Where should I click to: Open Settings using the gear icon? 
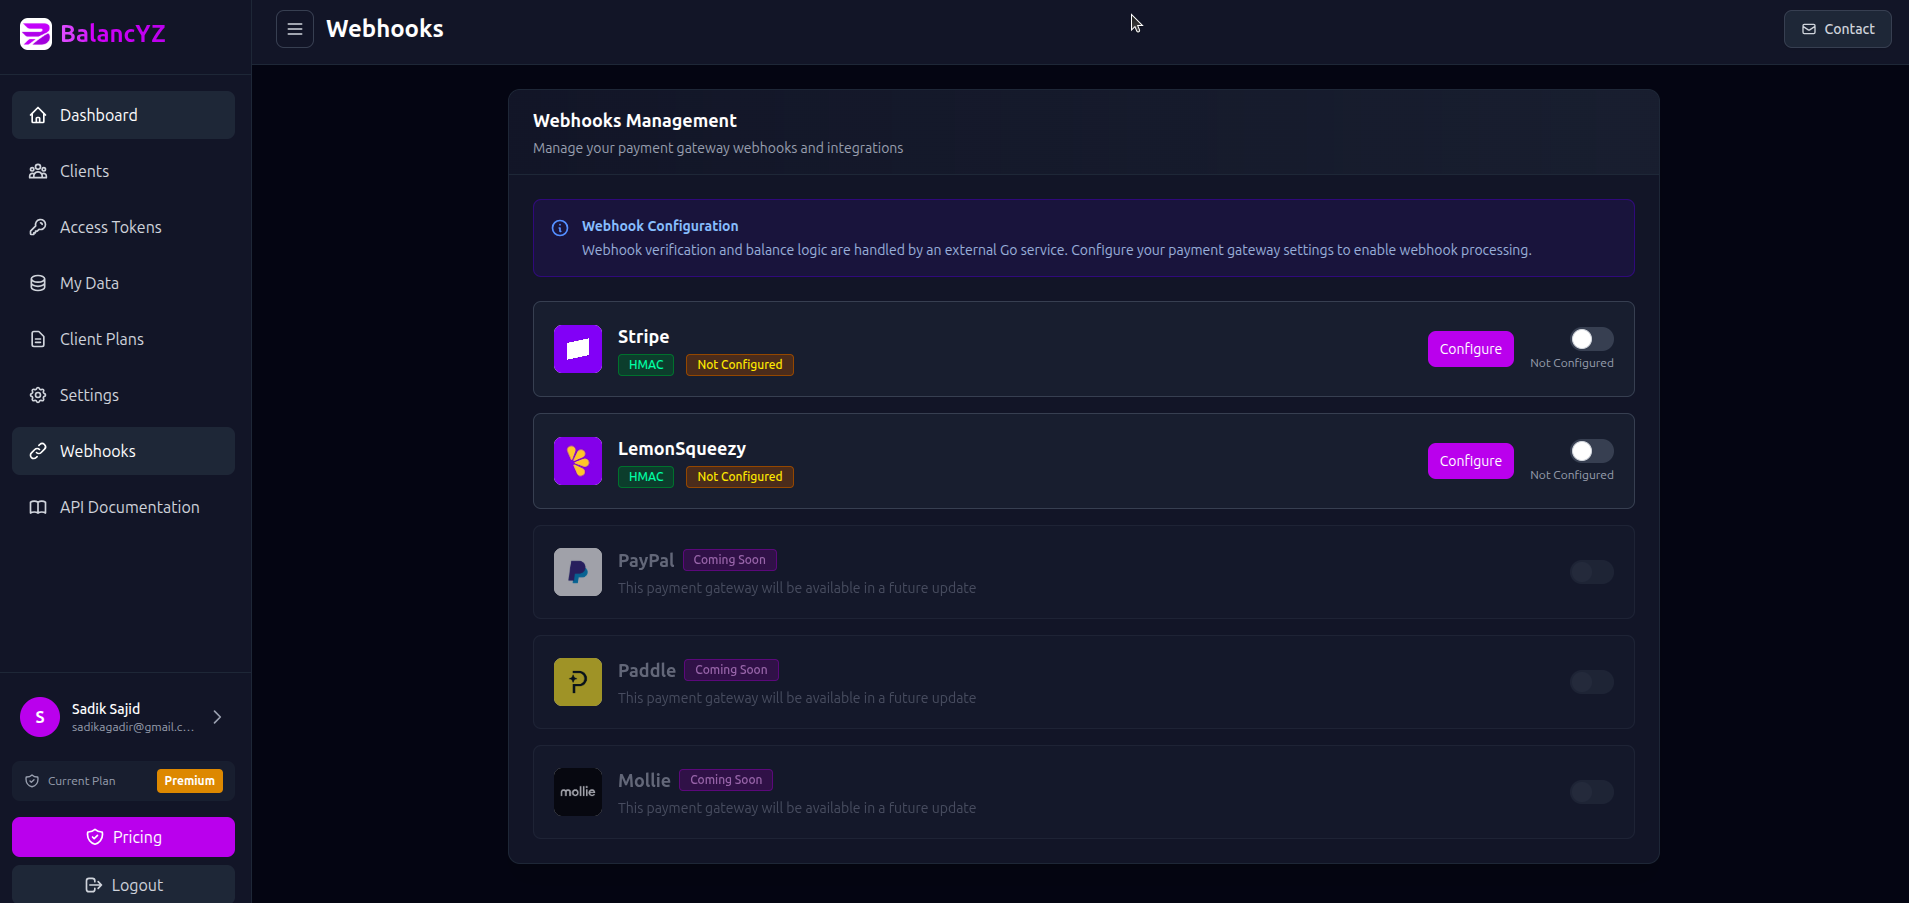coord(37,395)
